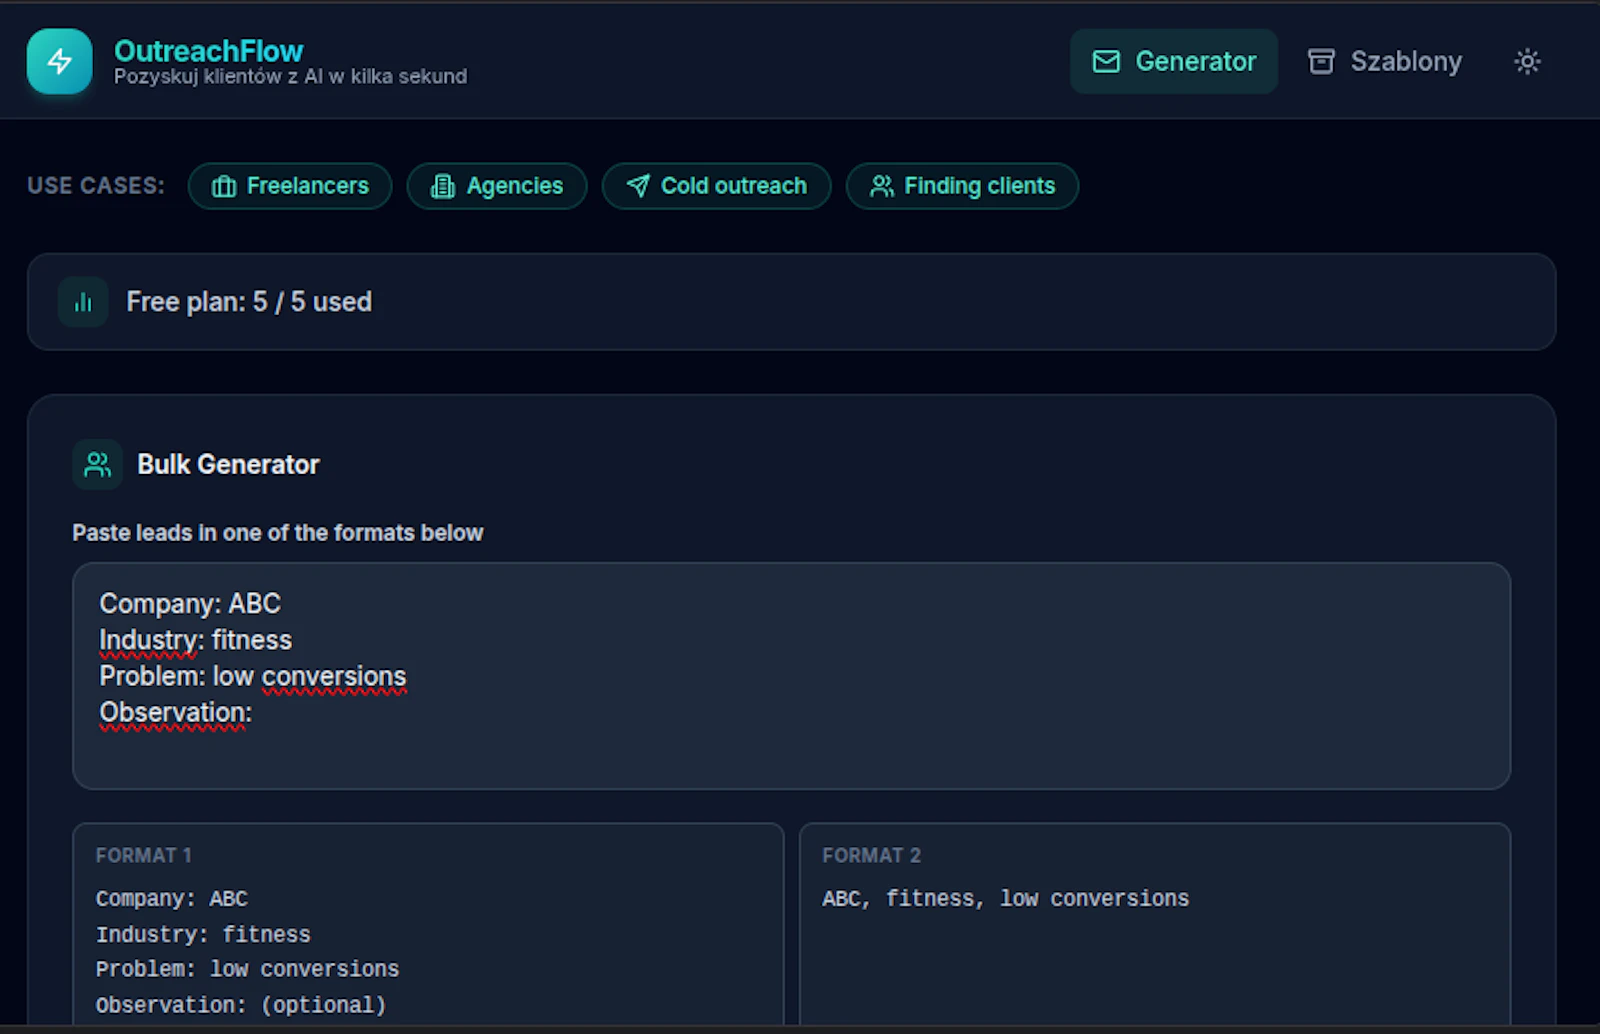Click the paper plane icon on Cold outreach
Viewport: 1600px width, 1034px height.
coord(637,186)
